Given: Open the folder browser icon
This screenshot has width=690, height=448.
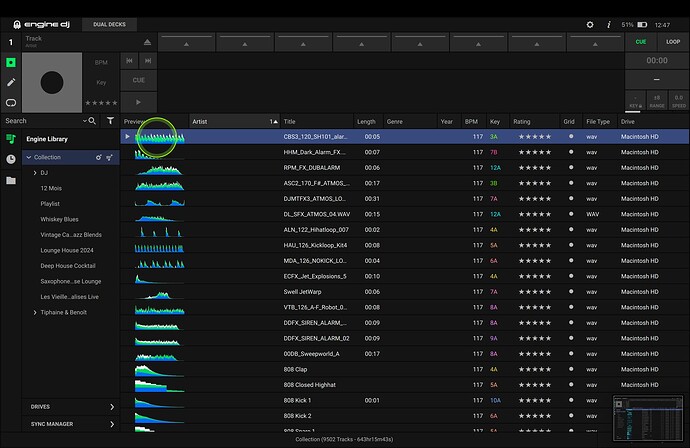Looking at the screenshot, I should click(11, 181).
